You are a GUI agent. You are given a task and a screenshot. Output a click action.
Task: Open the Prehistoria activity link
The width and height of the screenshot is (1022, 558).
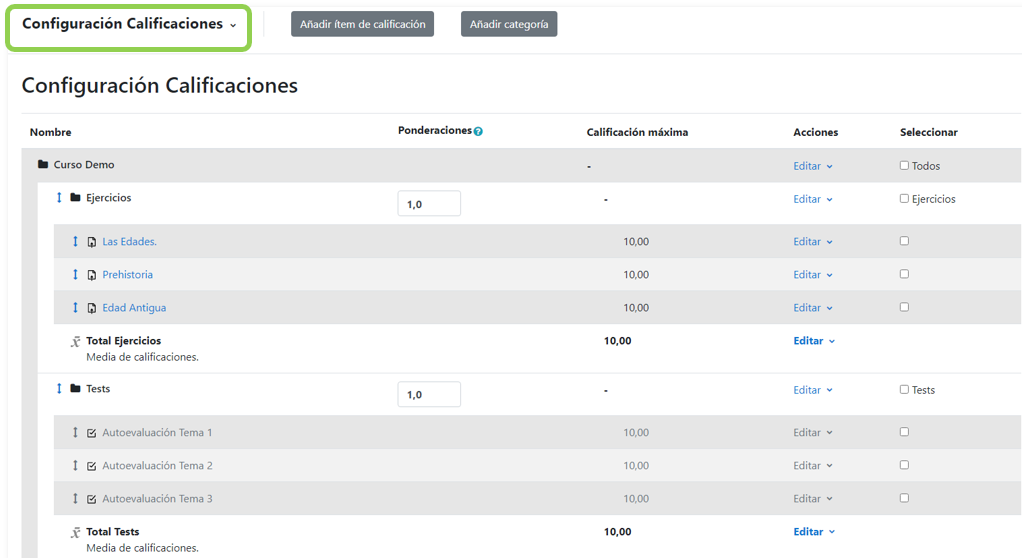point(128,275)
